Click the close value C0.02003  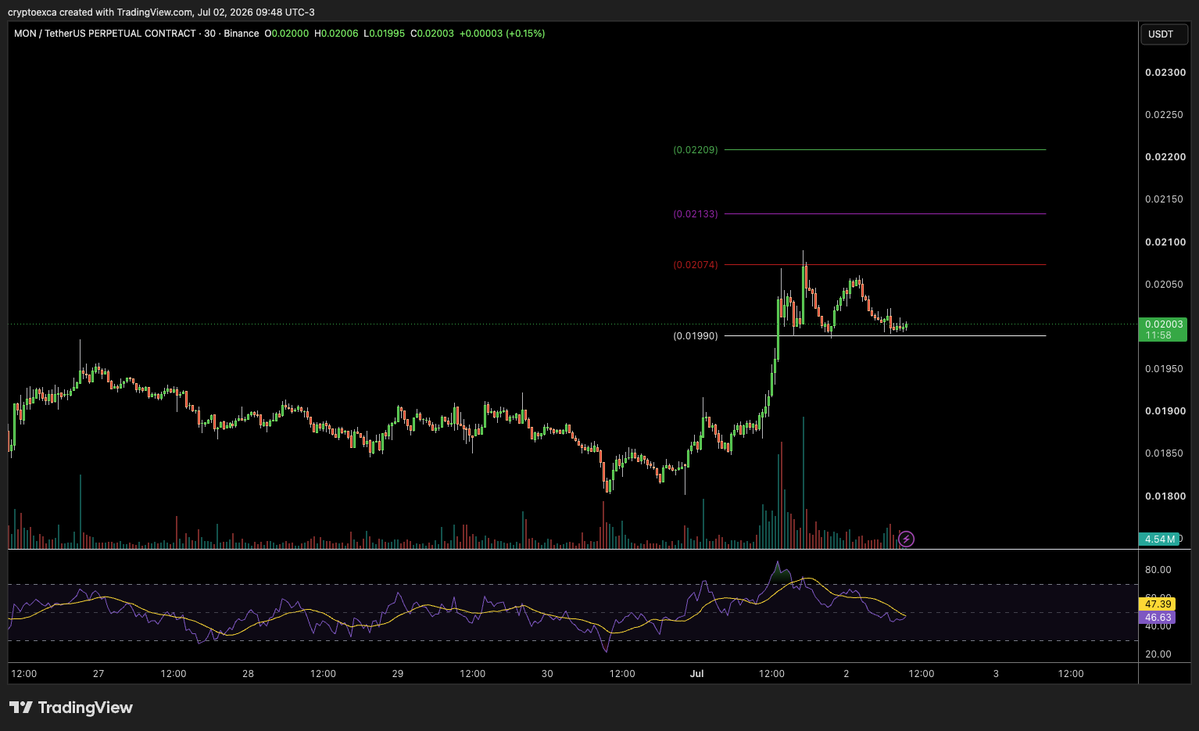tap(432, 34)
